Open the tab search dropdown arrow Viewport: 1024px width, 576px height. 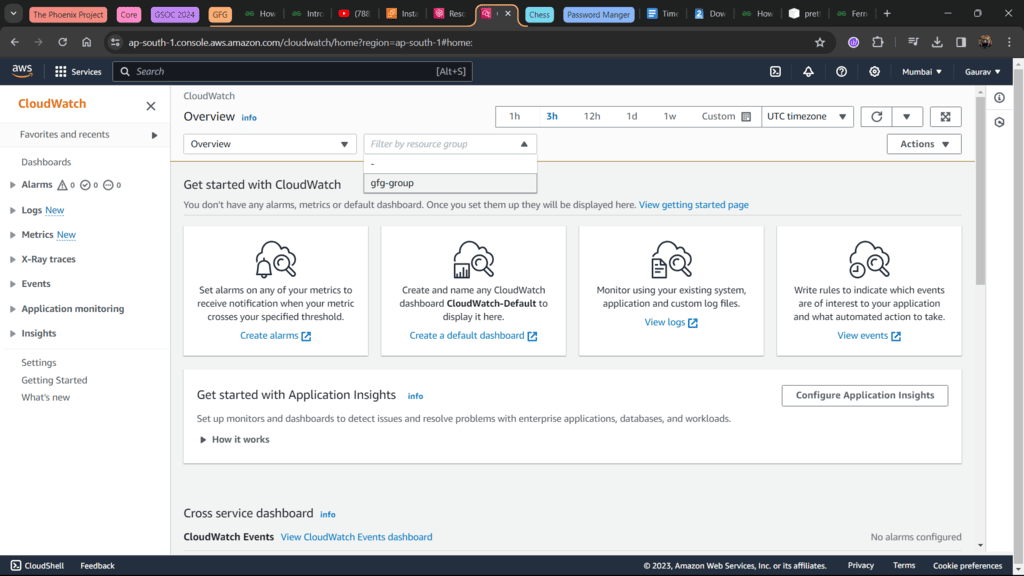pyautogui.click(x=13, y=14)
